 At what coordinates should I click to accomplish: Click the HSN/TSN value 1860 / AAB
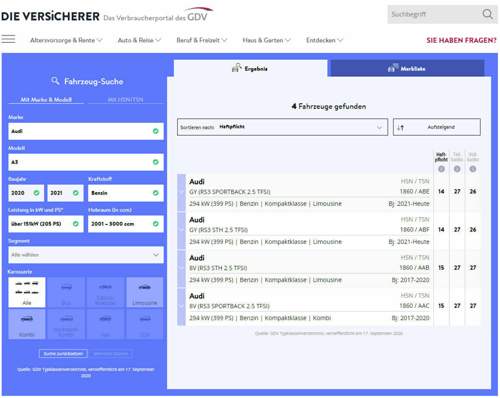click(x=414, y=268)
